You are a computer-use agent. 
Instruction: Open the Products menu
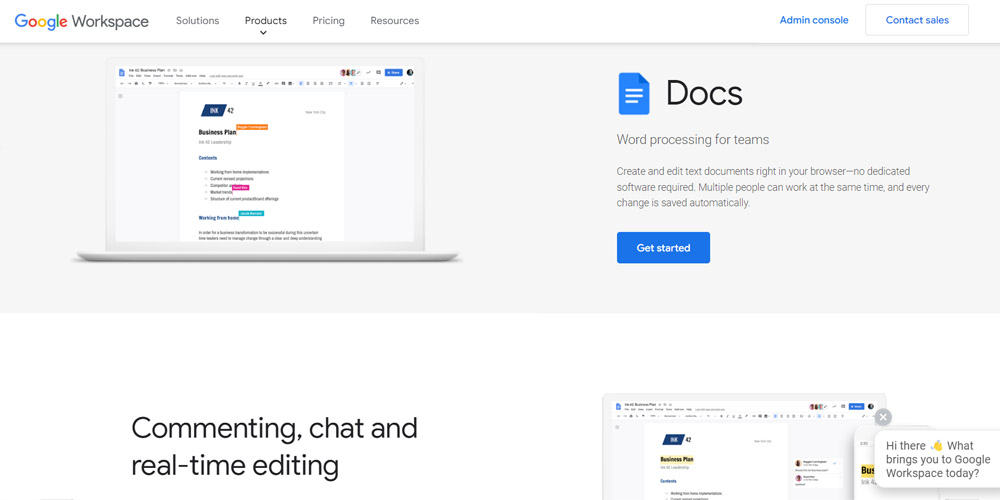click(265, 20)
